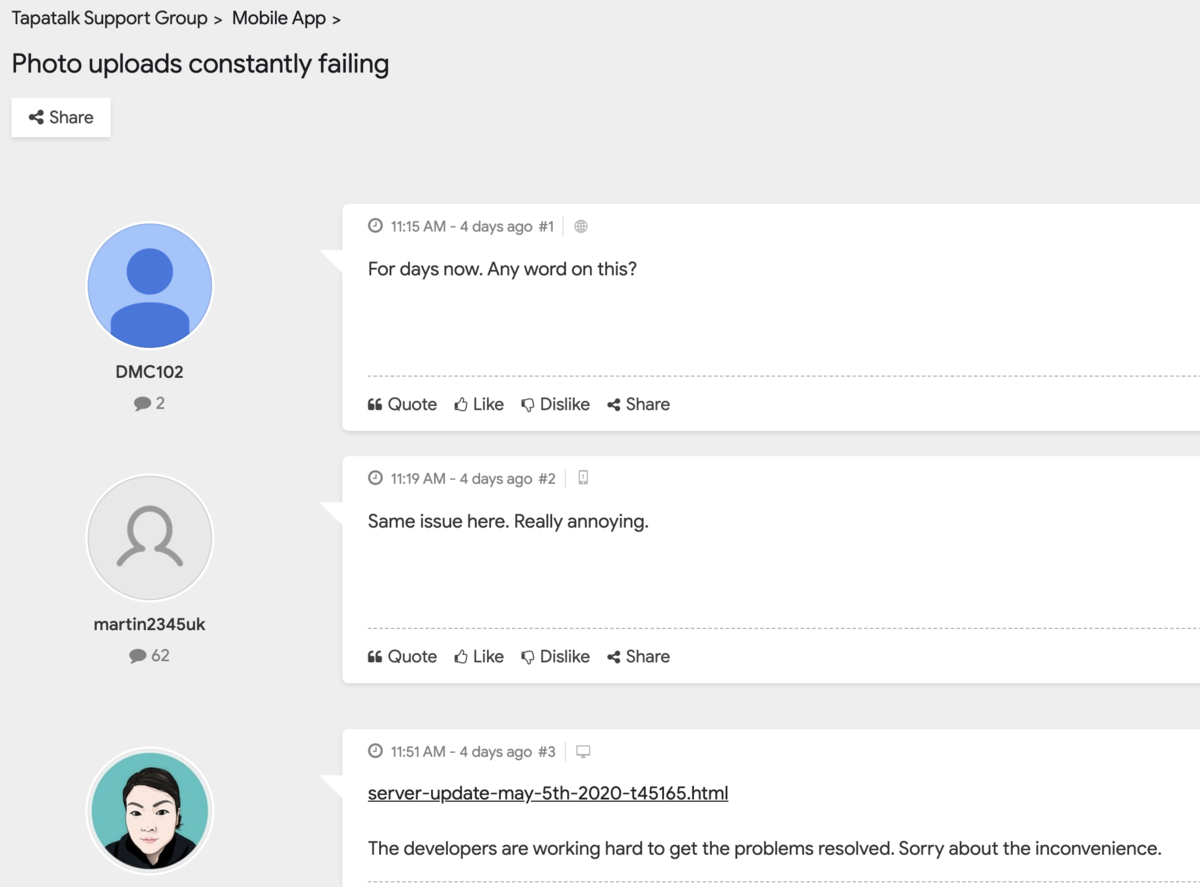This screenshot has width=1200, height=887.
Task: Click the clock icon on post #1
Action: pos(376,226)
